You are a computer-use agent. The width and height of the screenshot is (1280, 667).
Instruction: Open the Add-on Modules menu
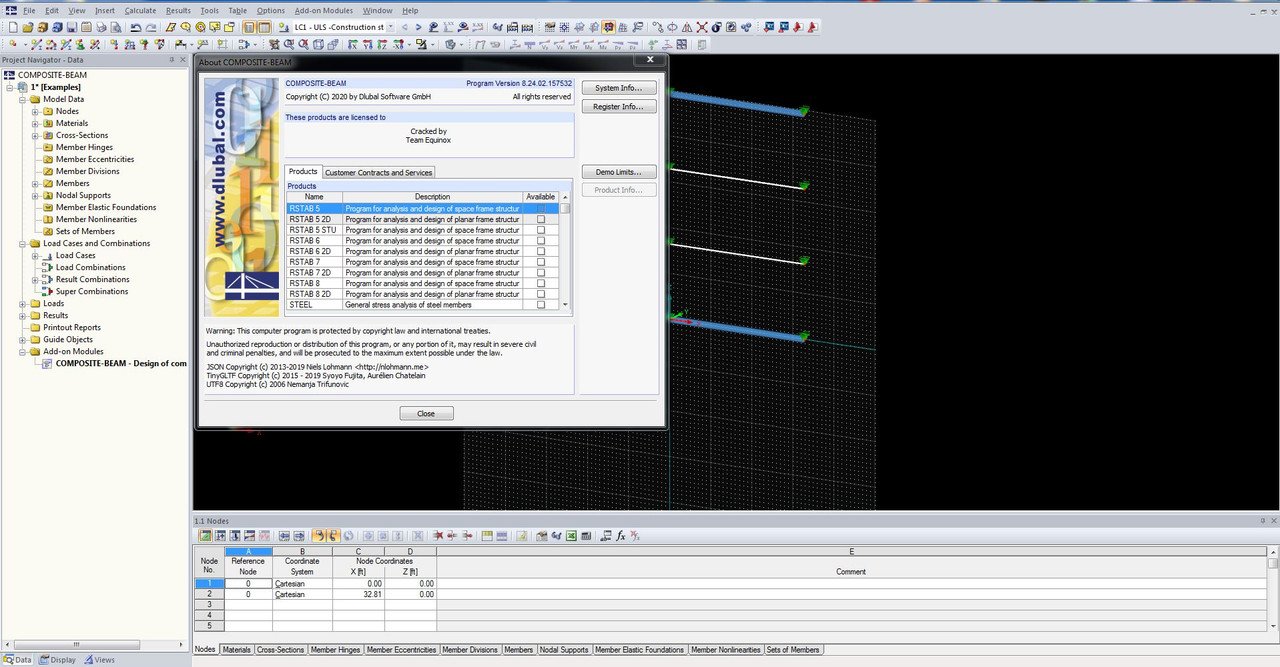pos(324,10)
